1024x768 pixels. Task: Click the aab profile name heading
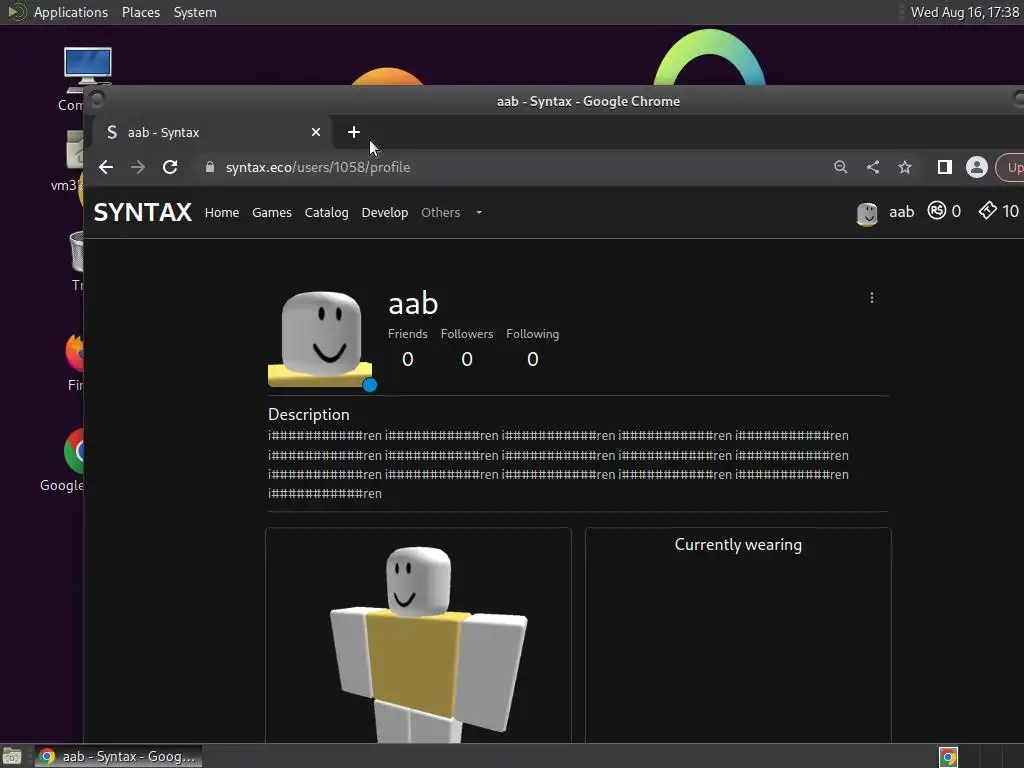(x=413, y=304)
